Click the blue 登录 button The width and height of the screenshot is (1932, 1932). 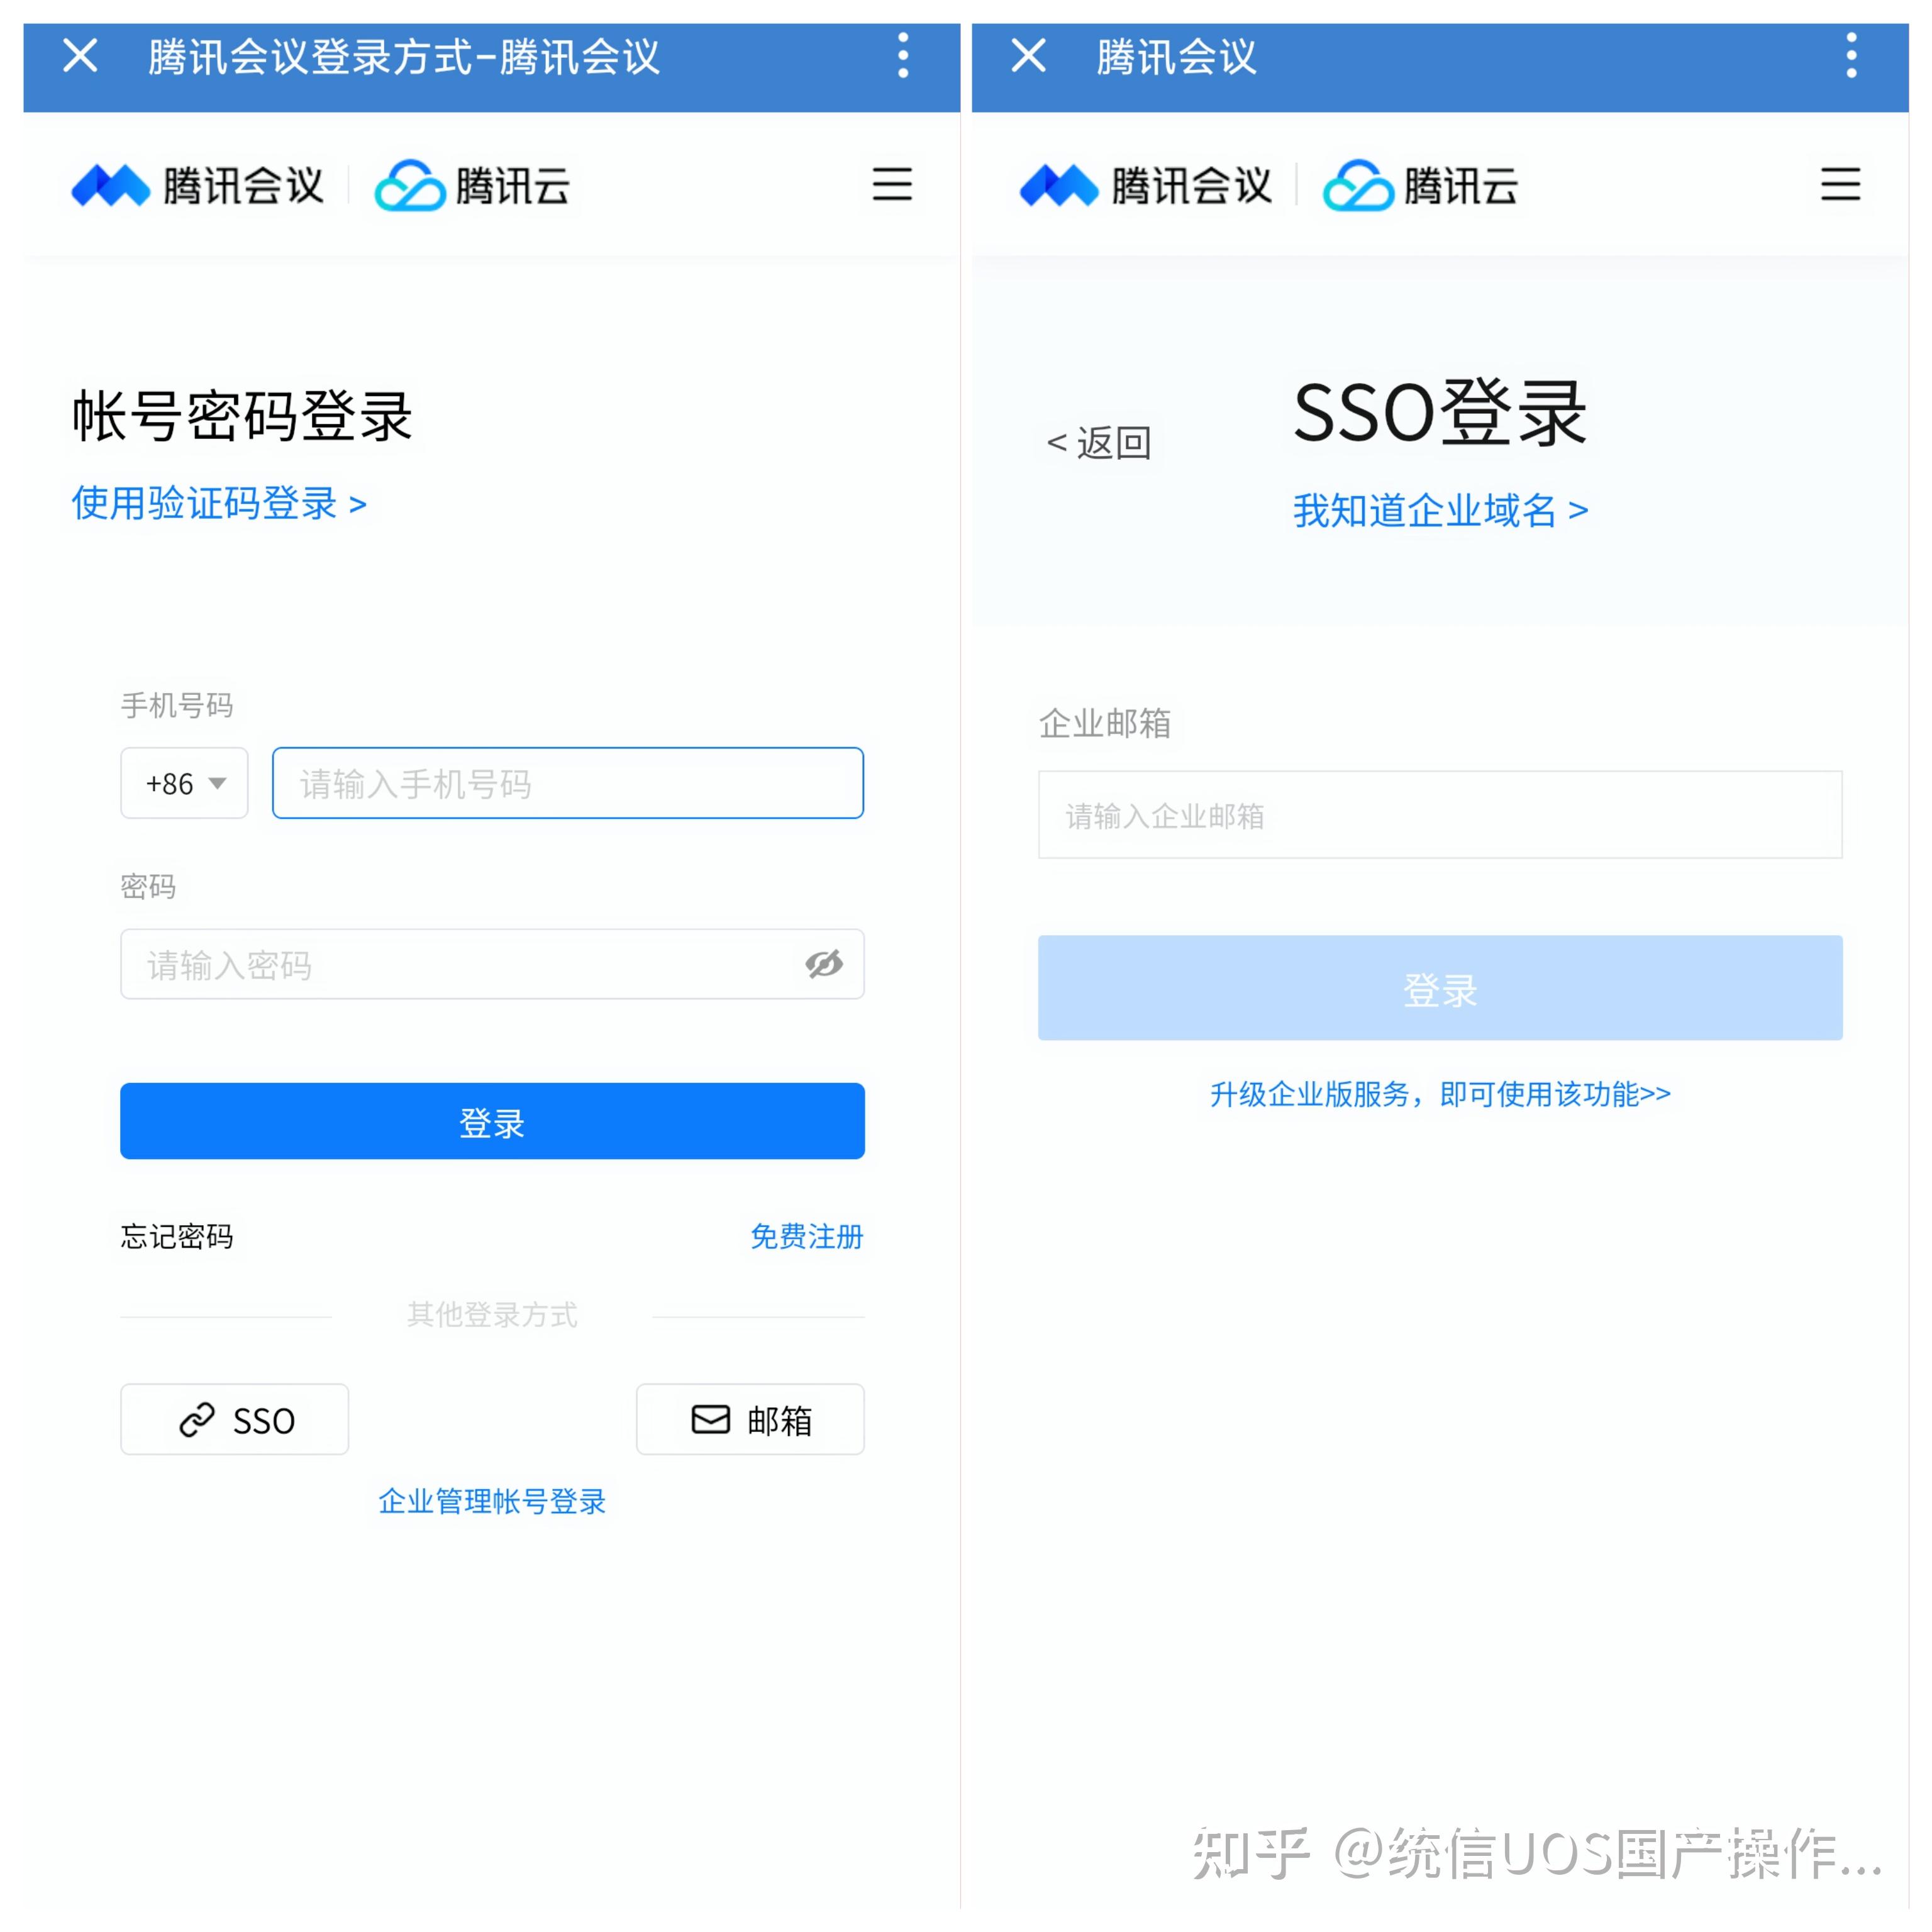[x=492, y=1121]
